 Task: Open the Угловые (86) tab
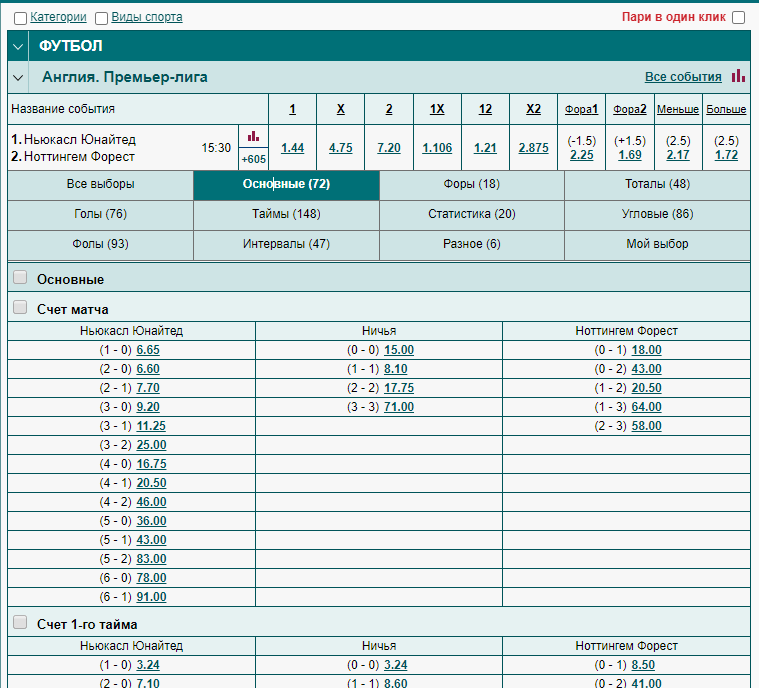tap(657, 214)
